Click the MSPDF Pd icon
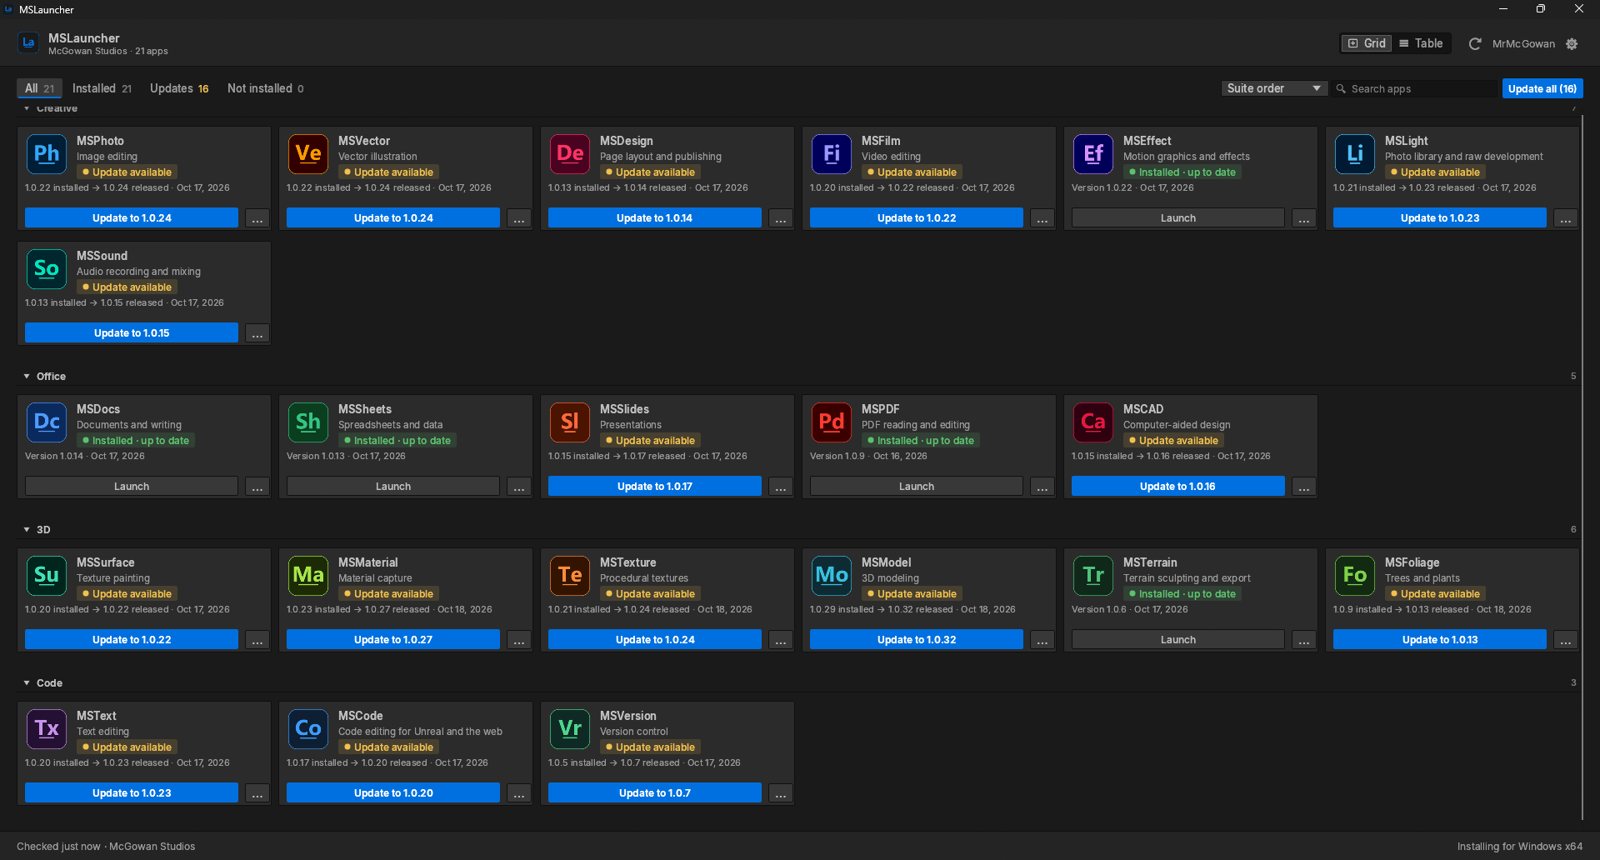The image size is (1600, 860). click(x=832, y=421)
